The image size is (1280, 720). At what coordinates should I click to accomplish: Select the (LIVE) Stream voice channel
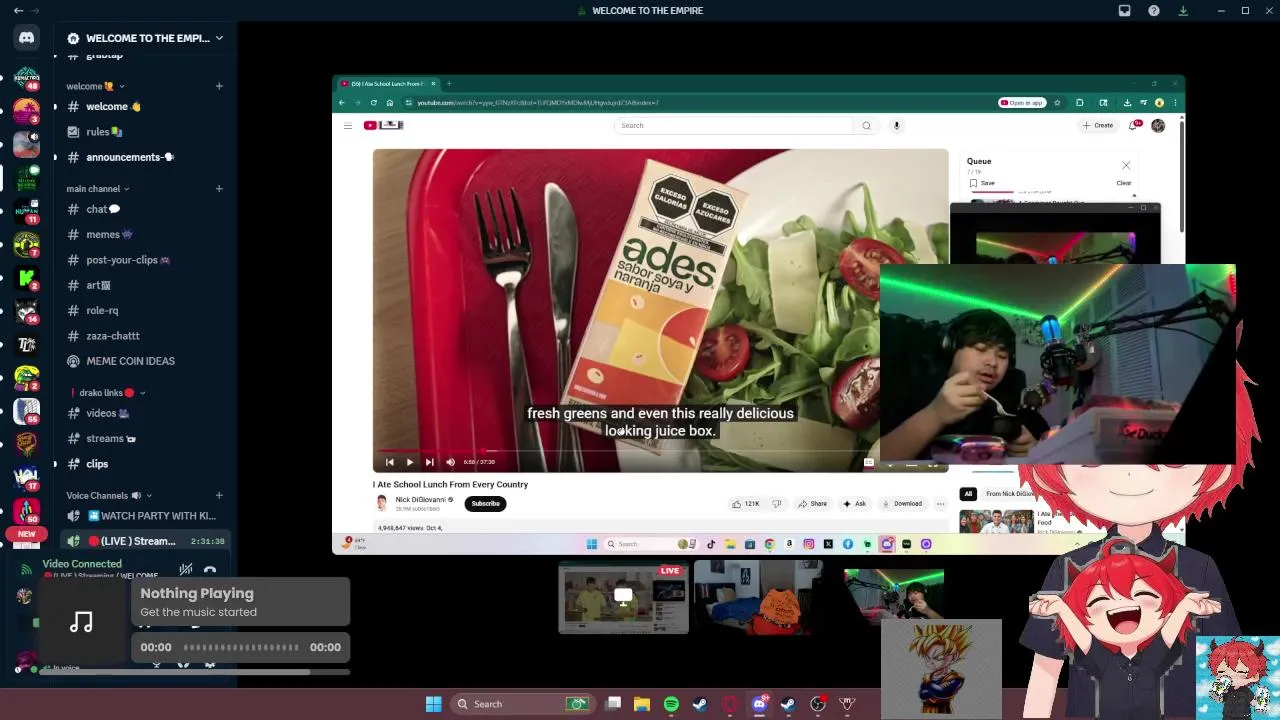tap(144, 541)
